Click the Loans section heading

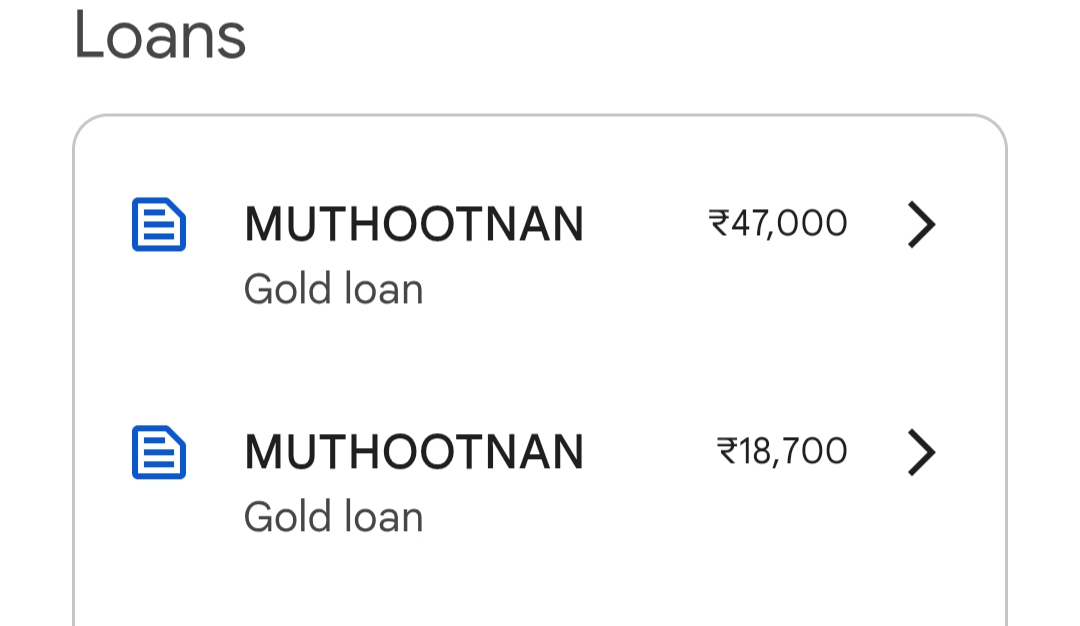[x=160, y=36]
